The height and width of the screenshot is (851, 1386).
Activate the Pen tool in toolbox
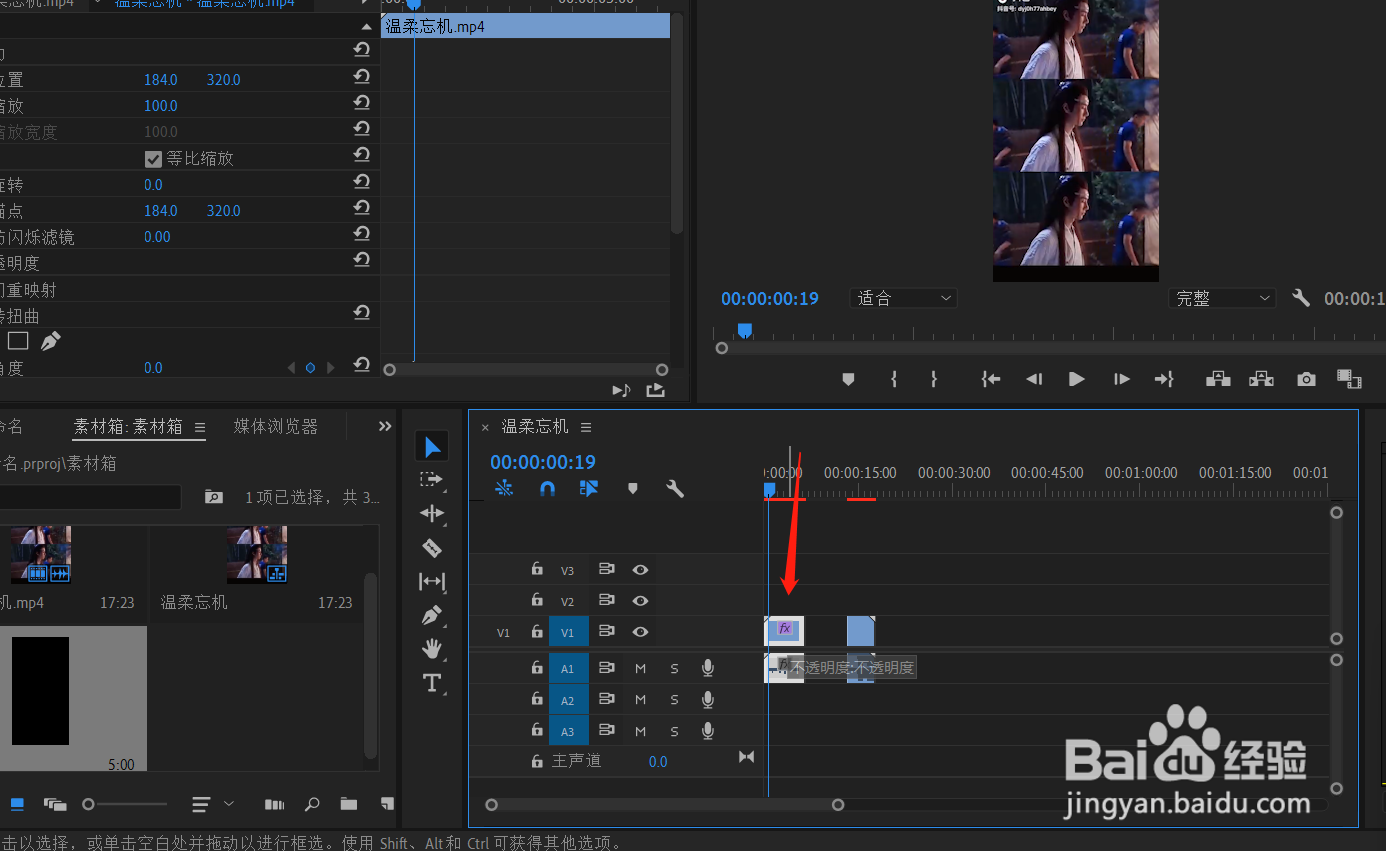tap(432, 615)
